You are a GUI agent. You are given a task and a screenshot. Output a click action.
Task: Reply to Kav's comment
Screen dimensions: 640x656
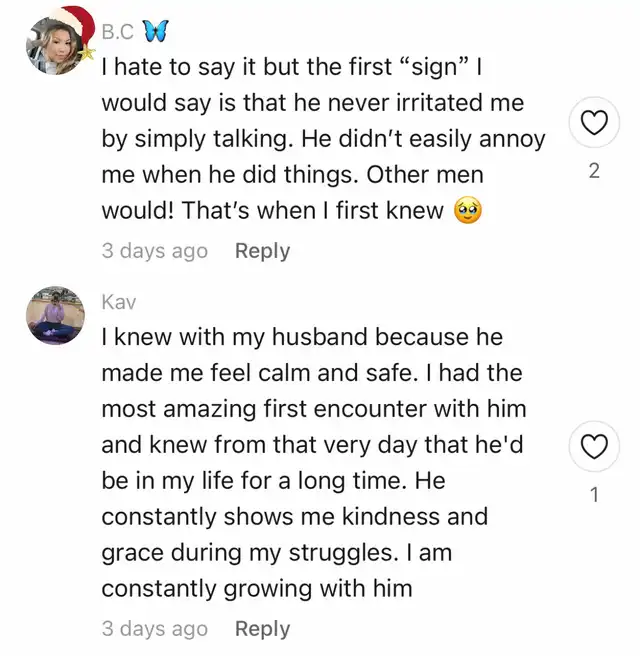(262, 629)
